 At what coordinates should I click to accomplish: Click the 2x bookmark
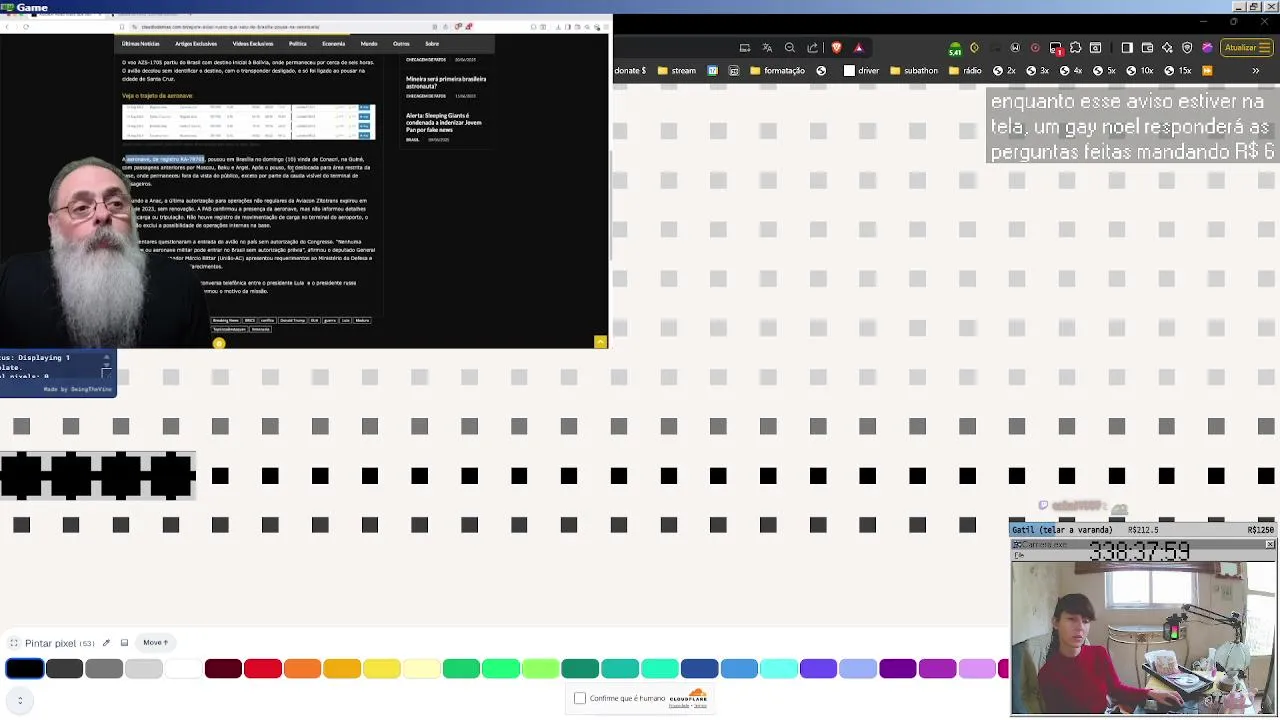click(x=1004, y=71)
